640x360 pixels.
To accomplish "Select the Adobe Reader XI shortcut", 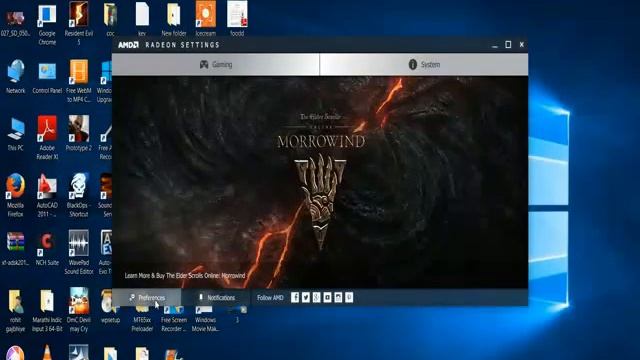I will (47, 138).
